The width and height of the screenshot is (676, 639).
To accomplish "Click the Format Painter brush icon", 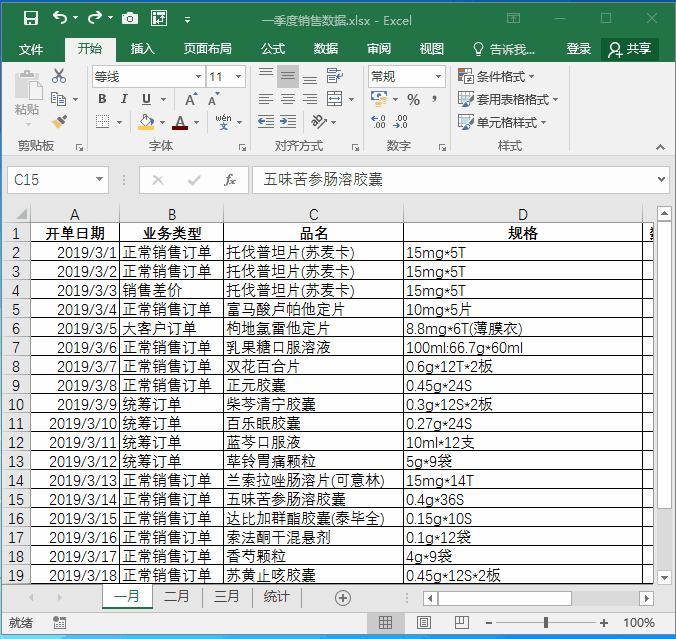I will click(x=58, y=122).
